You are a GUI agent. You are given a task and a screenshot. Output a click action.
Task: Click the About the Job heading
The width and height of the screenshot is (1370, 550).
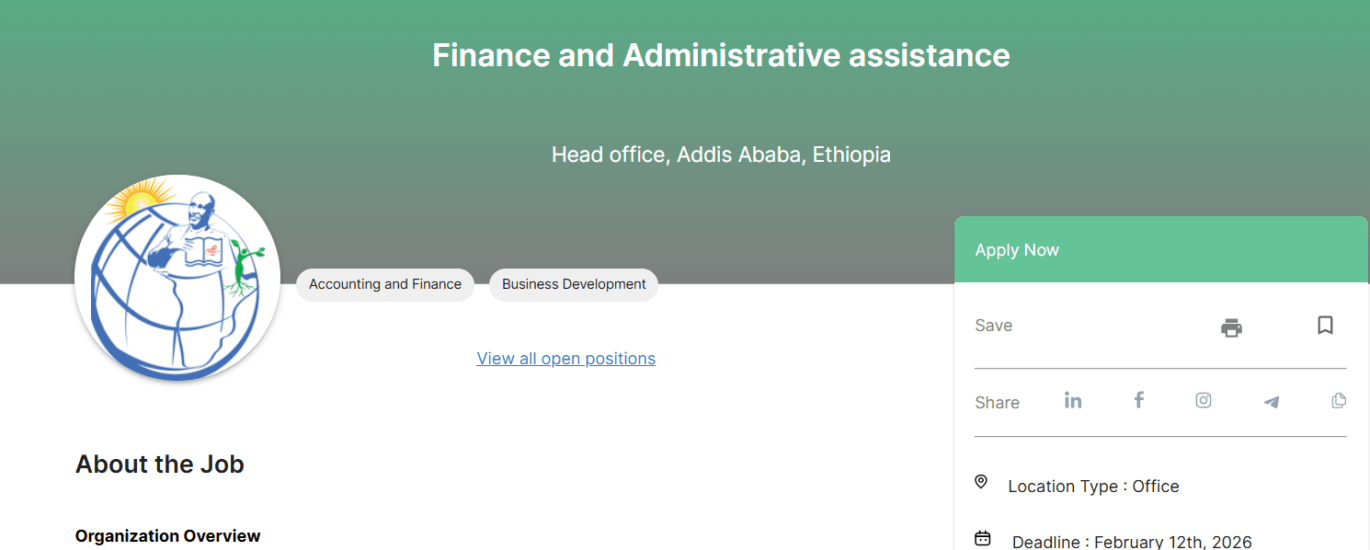160,464
